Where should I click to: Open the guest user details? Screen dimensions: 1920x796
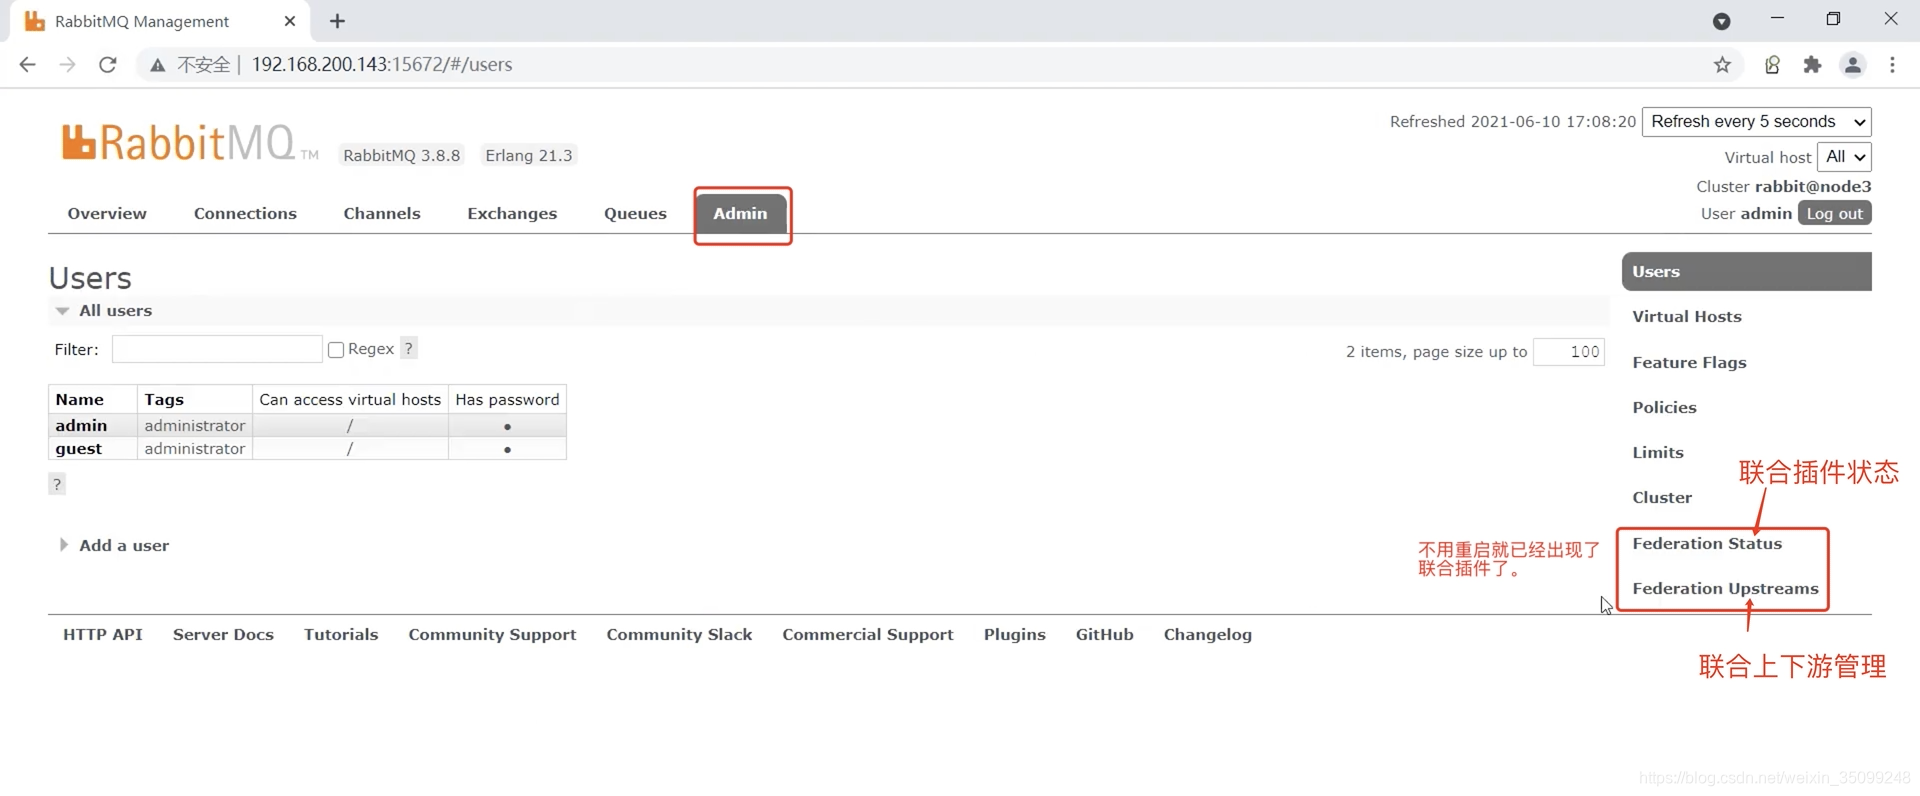pyautogui.click(x=79, y=449)
